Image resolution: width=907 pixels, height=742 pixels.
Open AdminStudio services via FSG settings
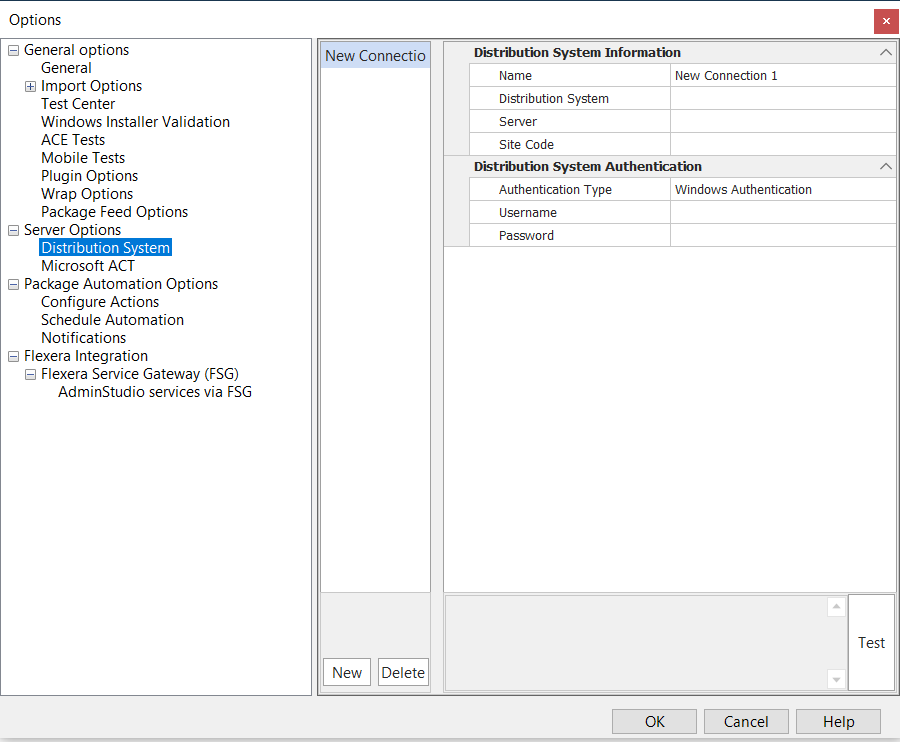[153, 391]
